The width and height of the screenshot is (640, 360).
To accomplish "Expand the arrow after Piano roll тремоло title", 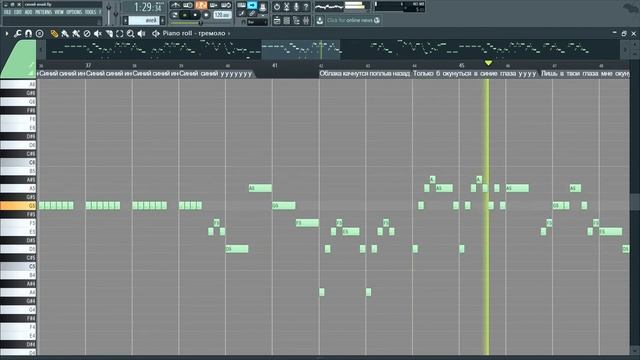I will pyautogui.click(x=229, y=33).
